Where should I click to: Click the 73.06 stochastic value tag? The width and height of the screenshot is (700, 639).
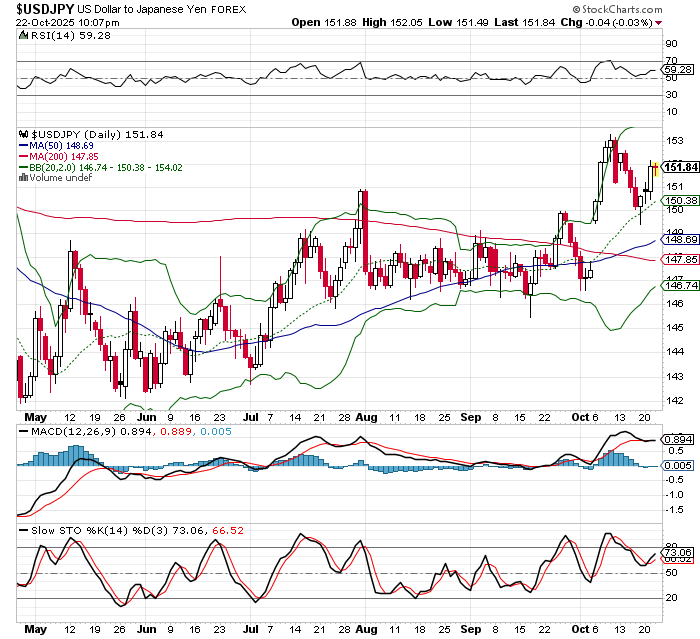[x=678, y=552]
